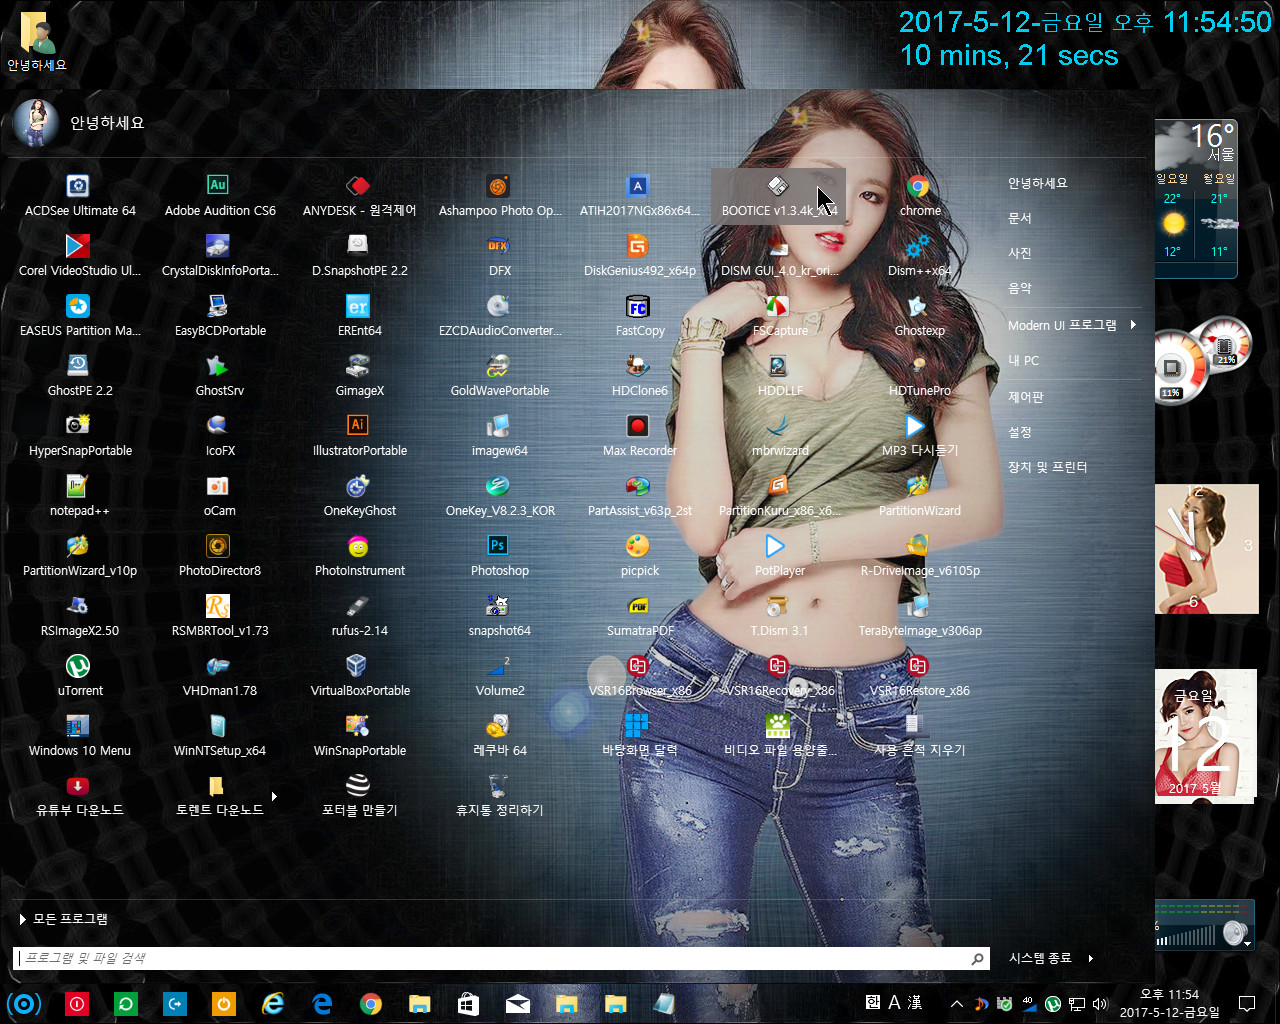1280x1024 pixels.
Task: Open 사진 from right panel
Action: 1019,253
